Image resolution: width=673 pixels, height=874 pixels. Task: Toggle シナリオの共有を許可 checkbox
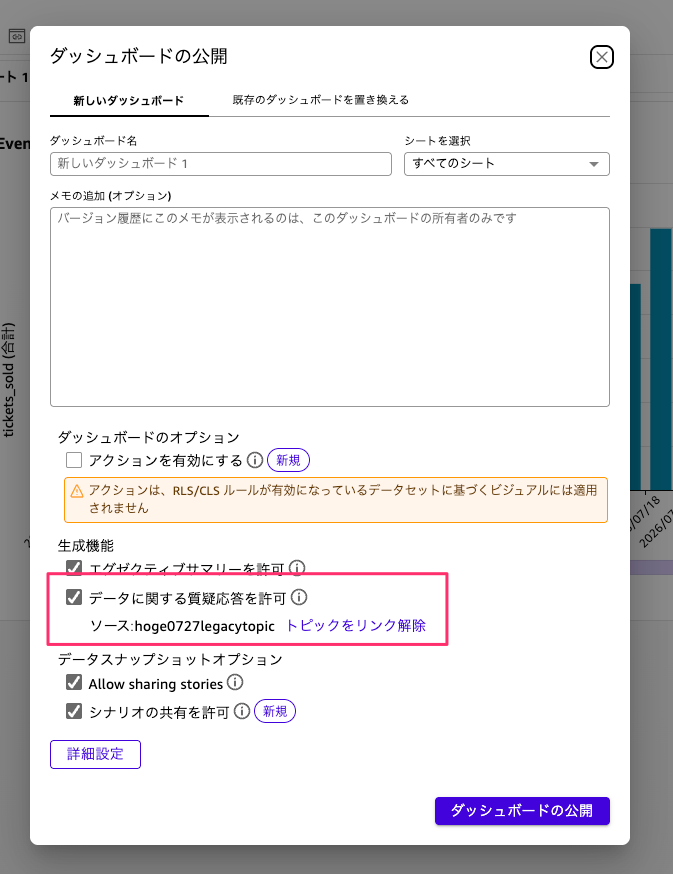click(x=74, y=711)
